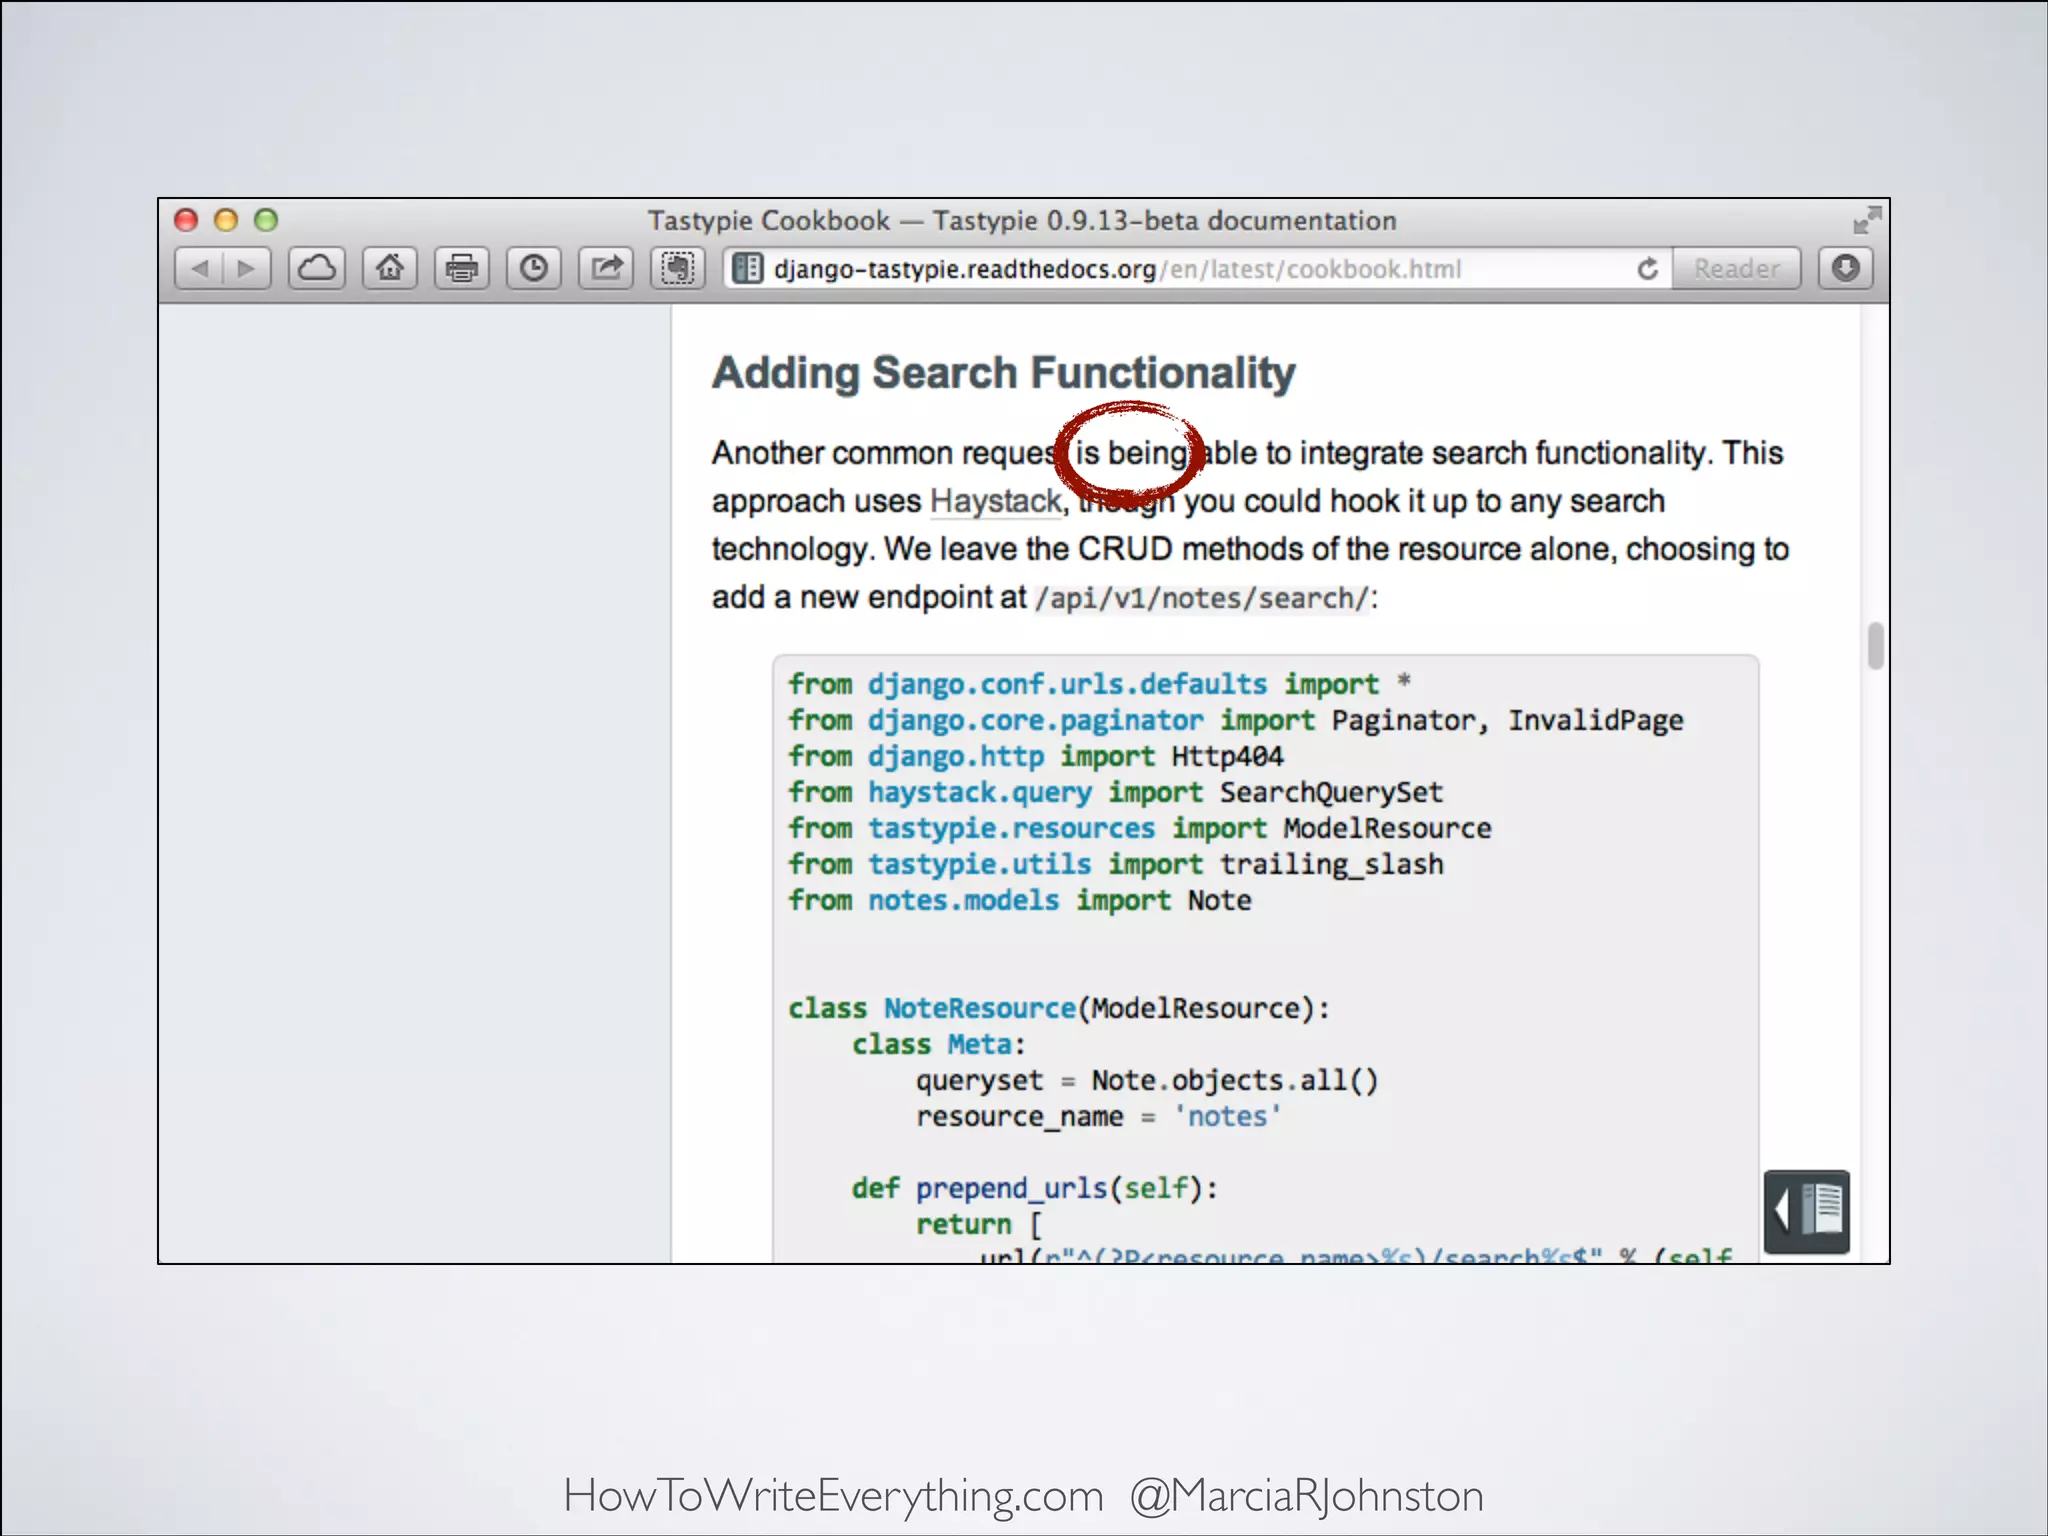Open History clock icon in toolbar
Screen dimensions: 2048x1536
point(533,269)
